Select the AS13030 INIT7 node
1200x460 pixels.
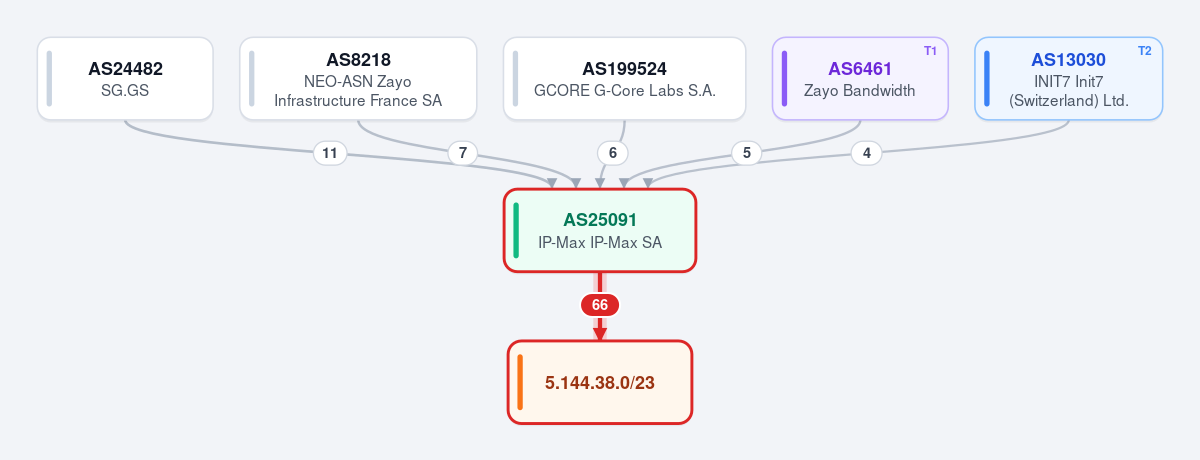pos(1068,79)
